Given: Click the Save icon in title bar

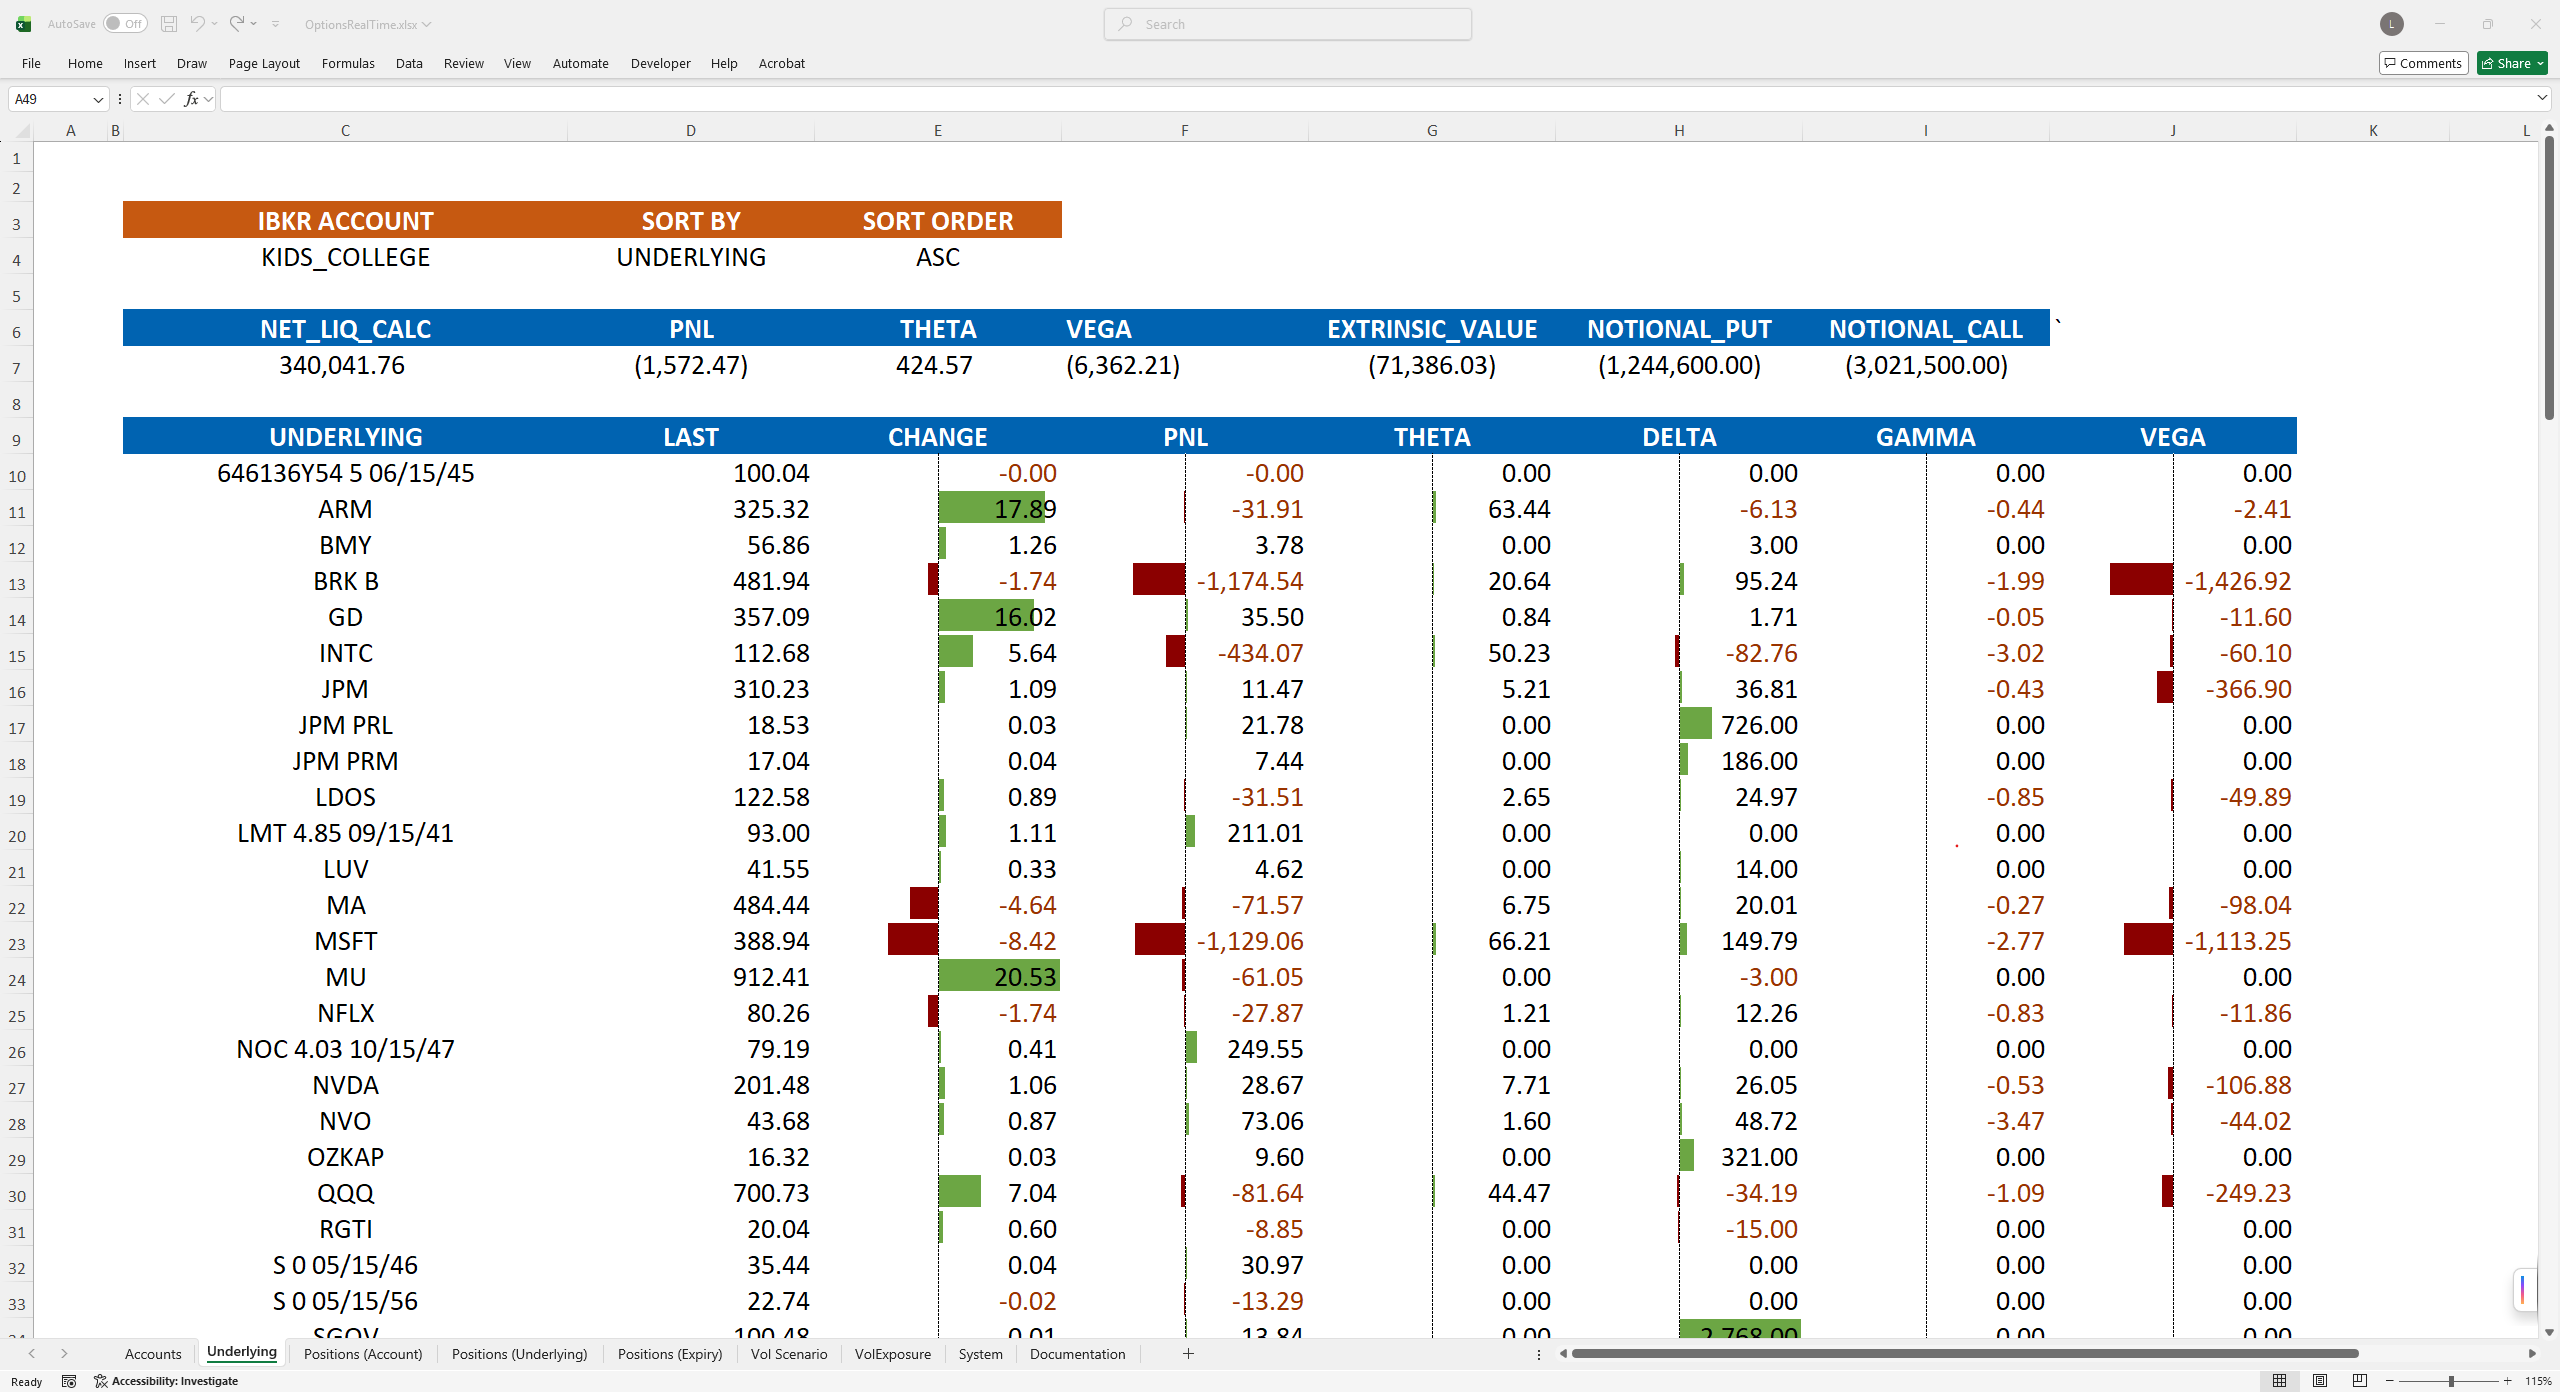Looking at the screenshot, I should (x=169, y=24).
